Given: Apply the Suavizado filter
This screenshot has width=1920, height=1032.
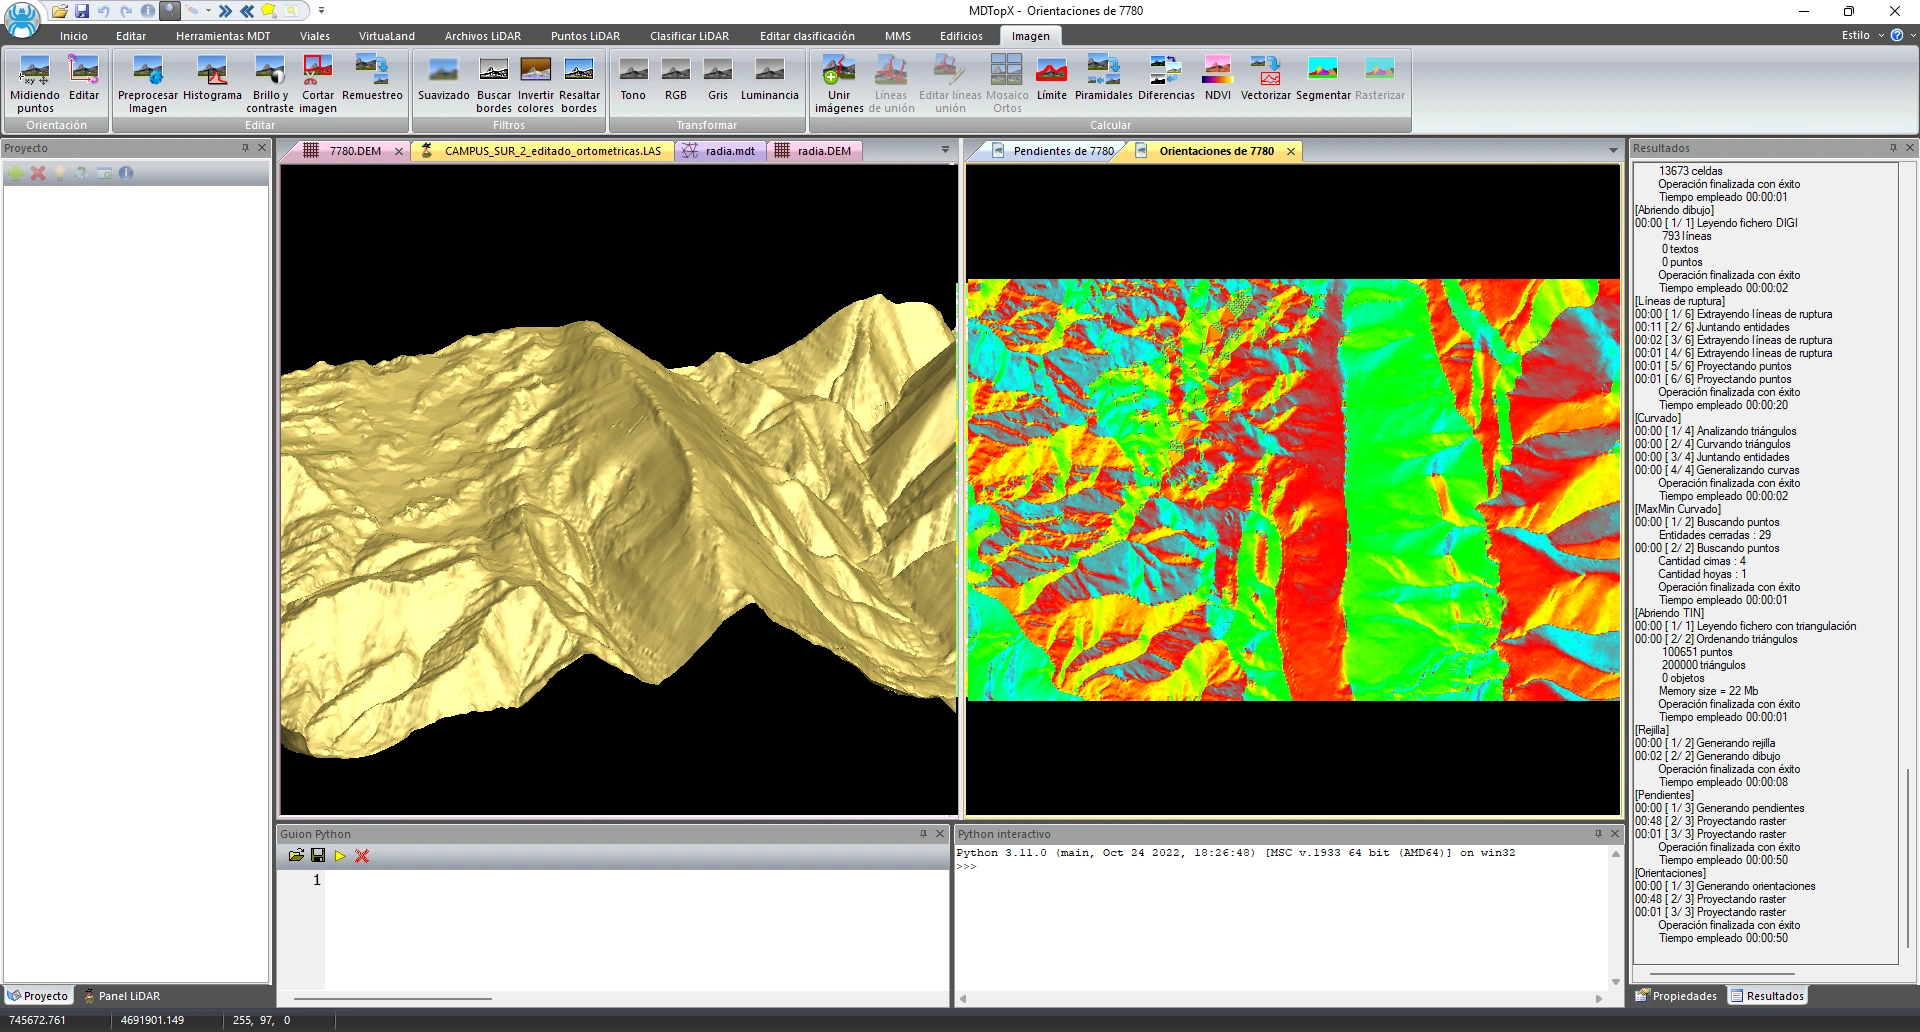Looking at the screenshot, I should (443, 78).
